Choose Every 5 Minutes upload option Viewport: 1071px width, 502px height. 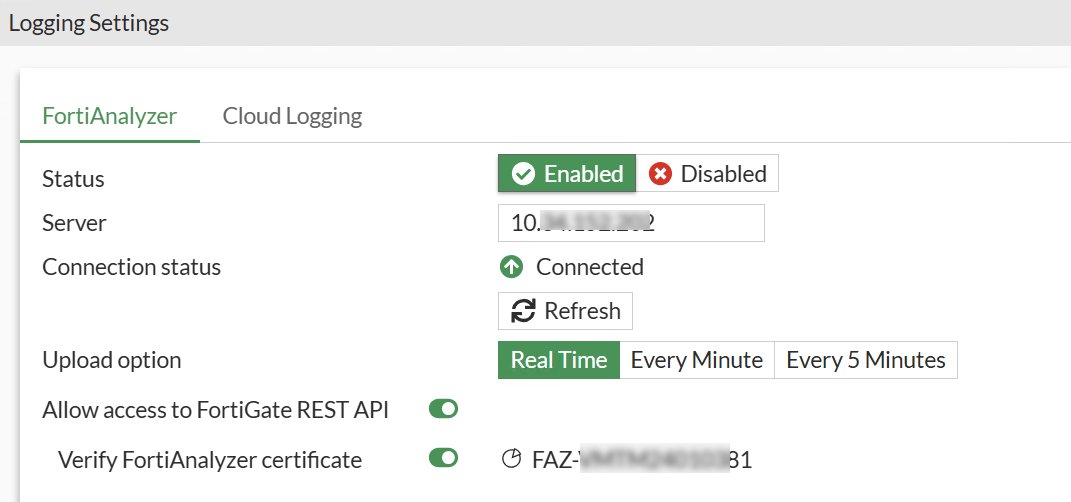pyautogui.click(x=865, y=360)
